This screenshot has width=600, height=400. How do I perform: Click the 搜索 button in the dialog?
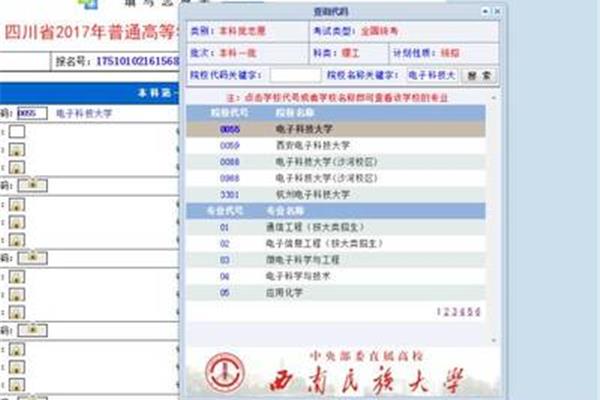click(x=479, y=75)
